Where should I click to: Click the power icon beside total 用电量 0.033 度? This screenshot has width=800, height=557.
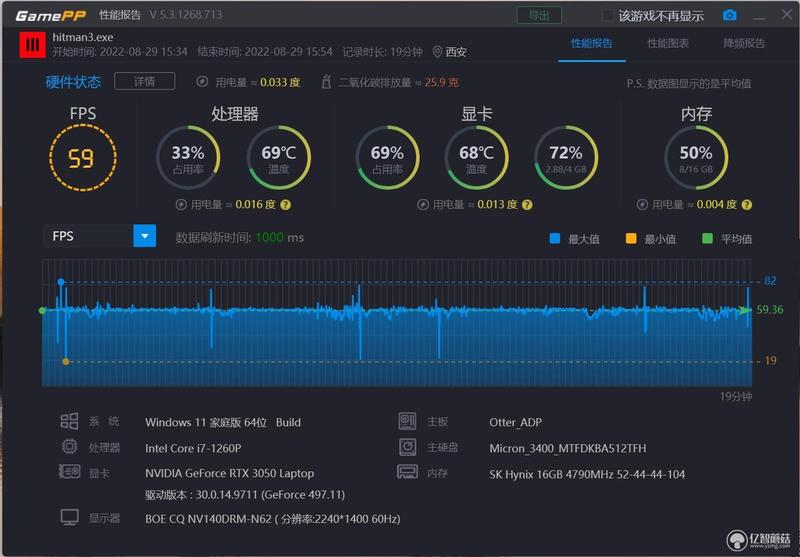(x=202, y=82)
